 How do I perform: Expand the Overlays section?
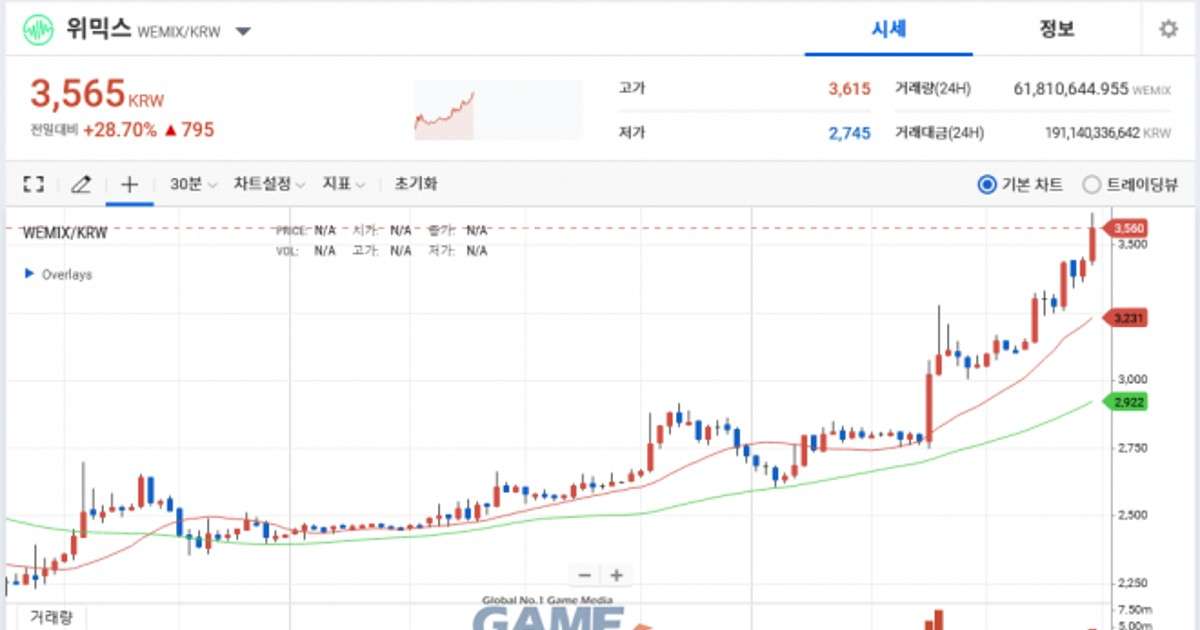coord(58,274)
